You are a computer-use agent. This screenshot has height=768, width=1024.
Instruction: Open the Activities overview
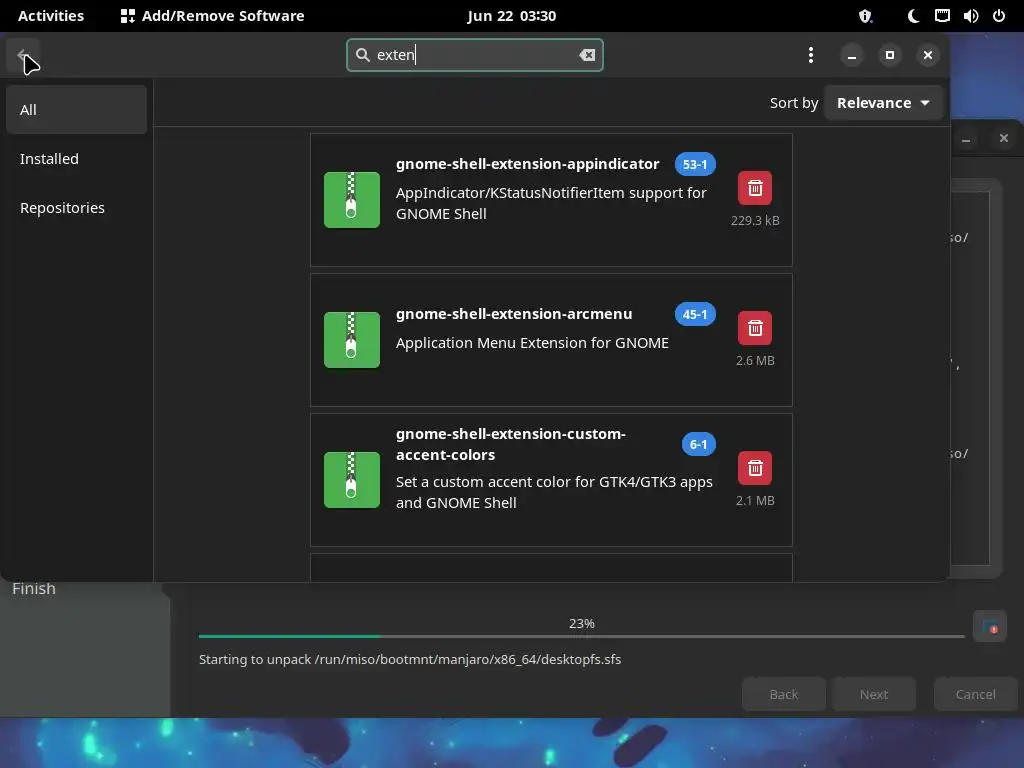51,16
